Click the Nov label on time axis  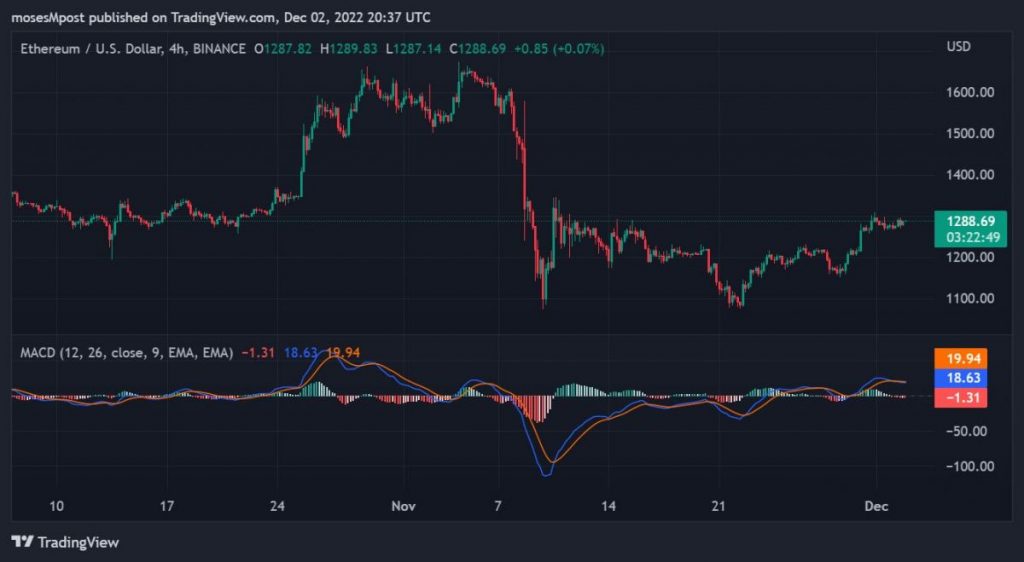pos(403,507)
